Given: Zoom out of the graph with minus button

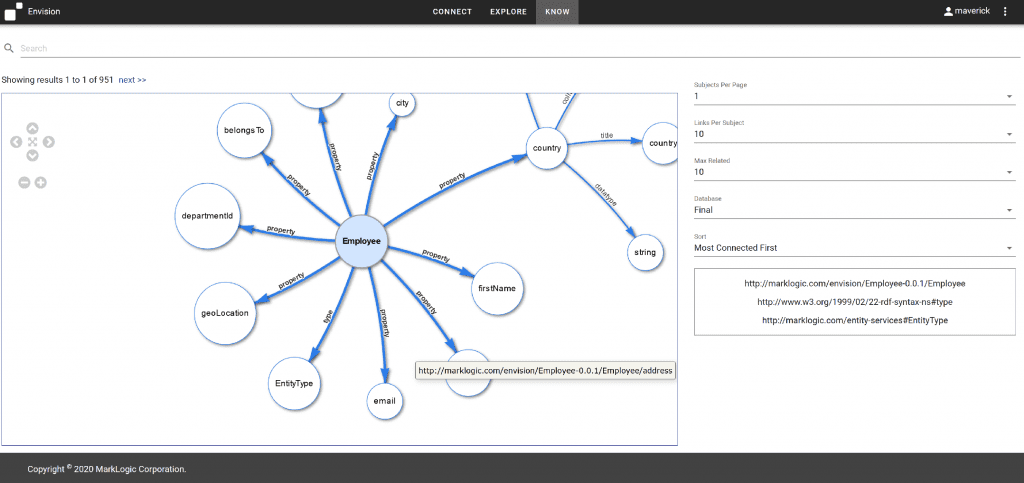Looking at the screenshot, I should 25,182.
